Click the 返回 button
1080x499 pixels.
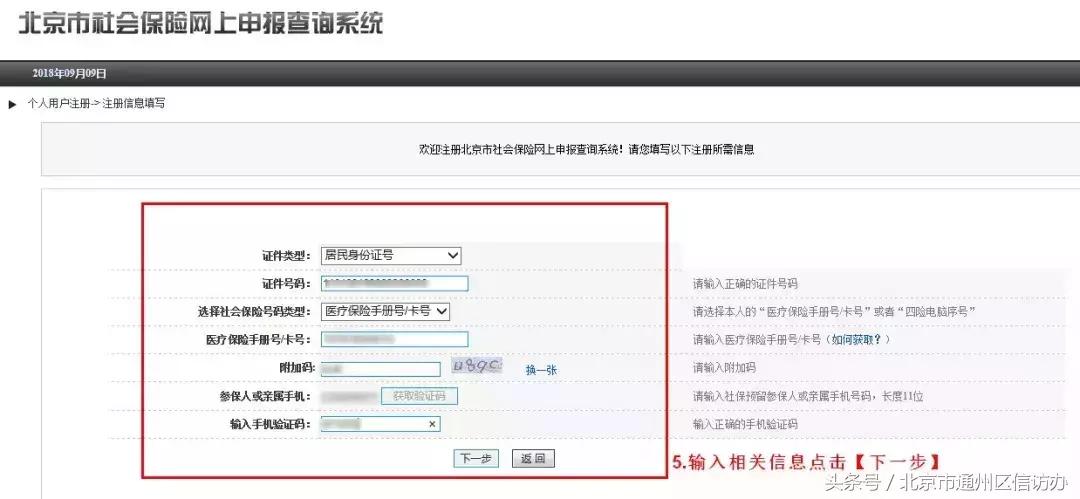coord(533,459)
